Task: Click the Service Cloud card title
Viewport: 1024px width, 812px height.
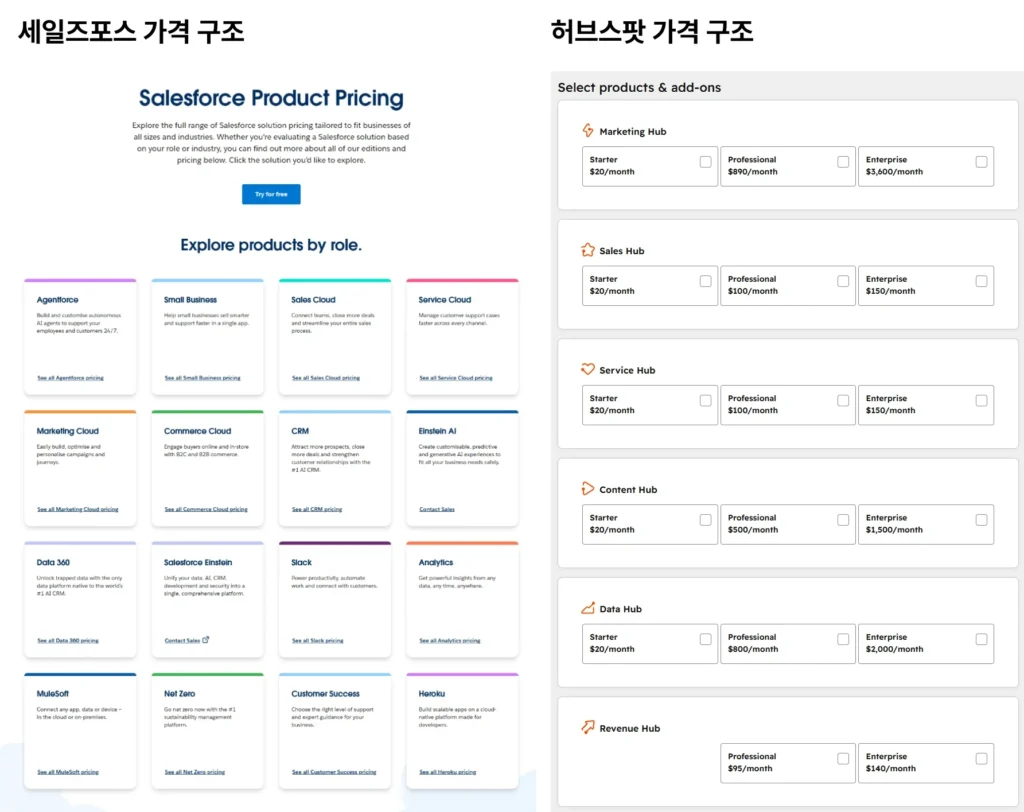Action: click(445, 299)
